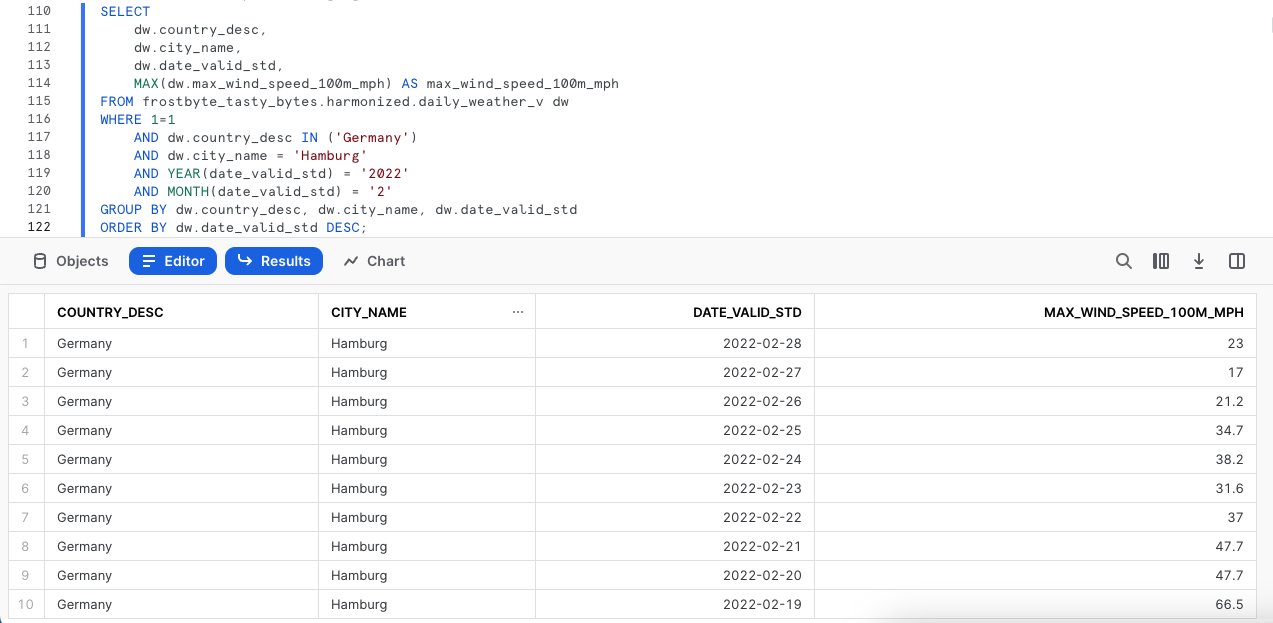Toggle the side panel layout icon
This screenshot has width=1273, height=623.
click(1237, 261)
